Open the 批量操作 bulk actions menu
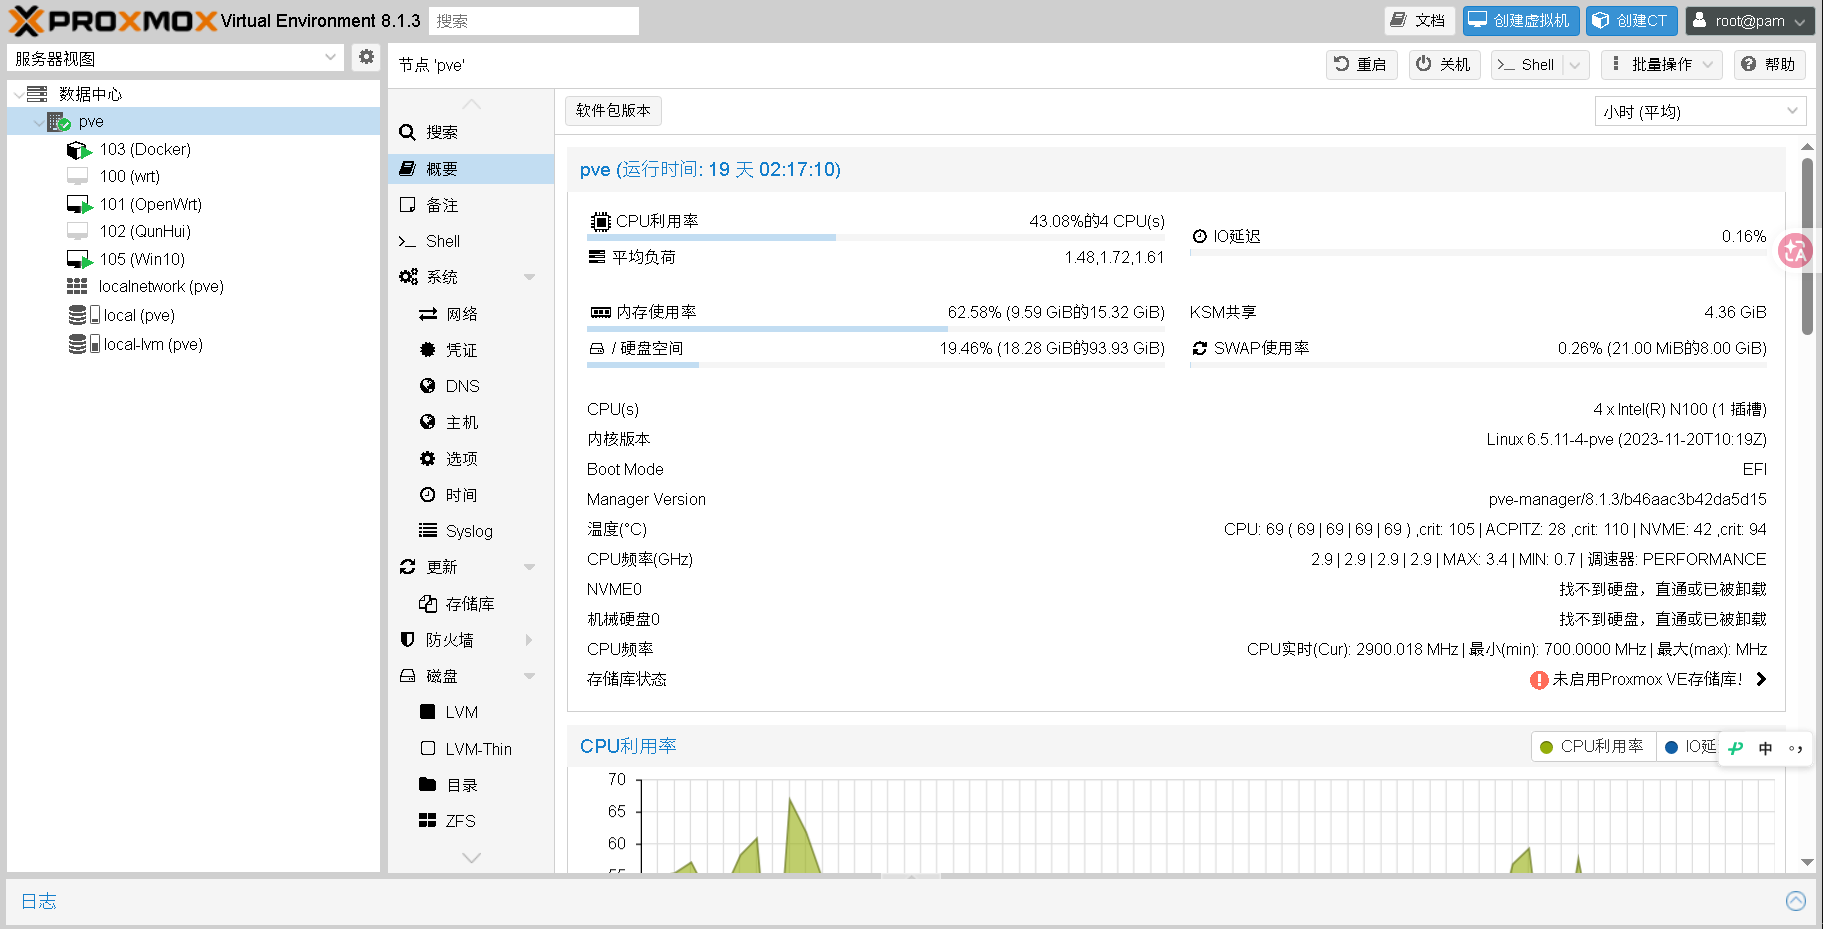 [x=1661, y=65]
